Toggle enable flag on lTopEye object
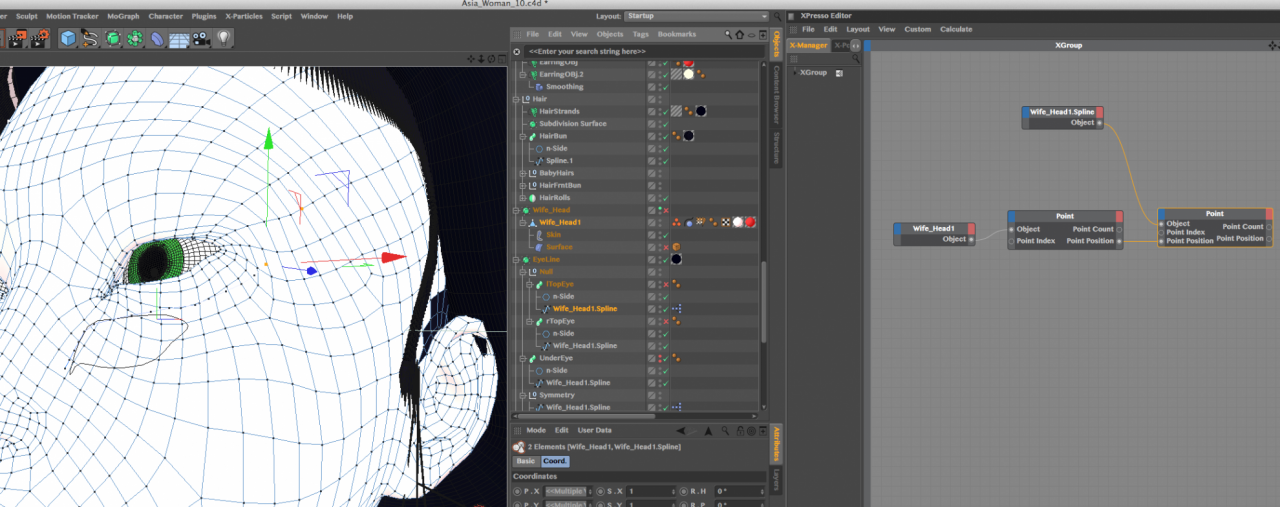Image resolution: width=1280 pixels, height=507 pixels. click(x=666, y=284)
